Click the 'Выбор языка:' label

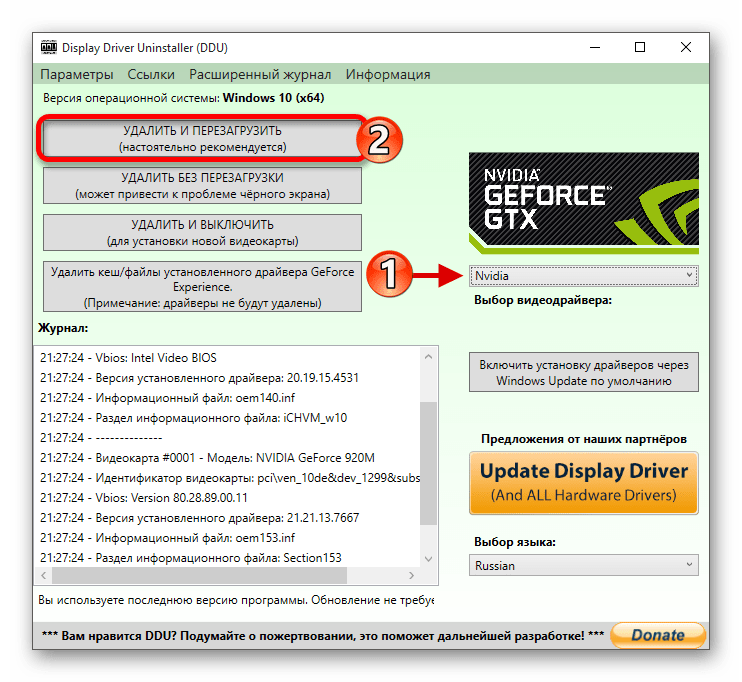[x=515, y=542]
